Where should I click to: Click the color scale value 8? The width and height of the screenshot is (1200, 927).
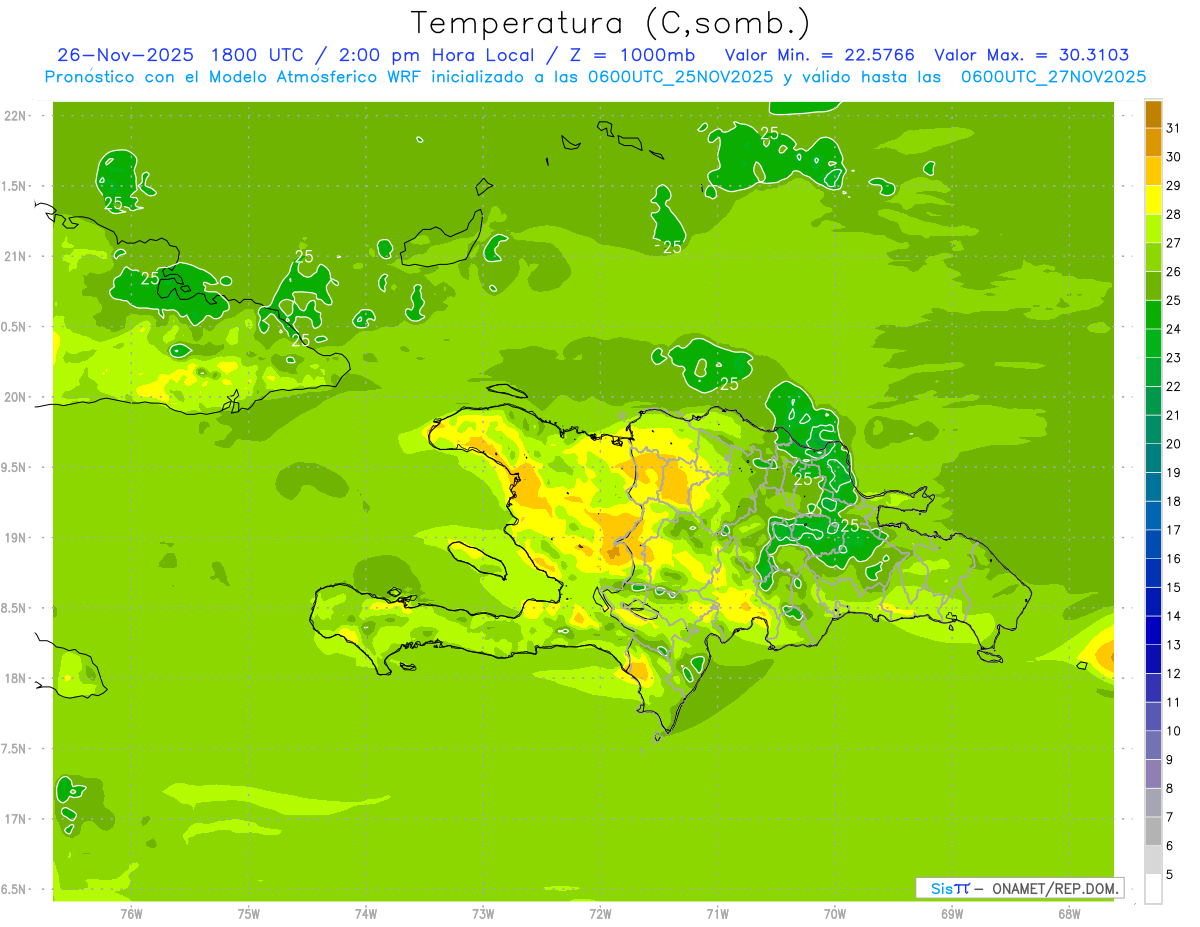tap(1170, 788)
